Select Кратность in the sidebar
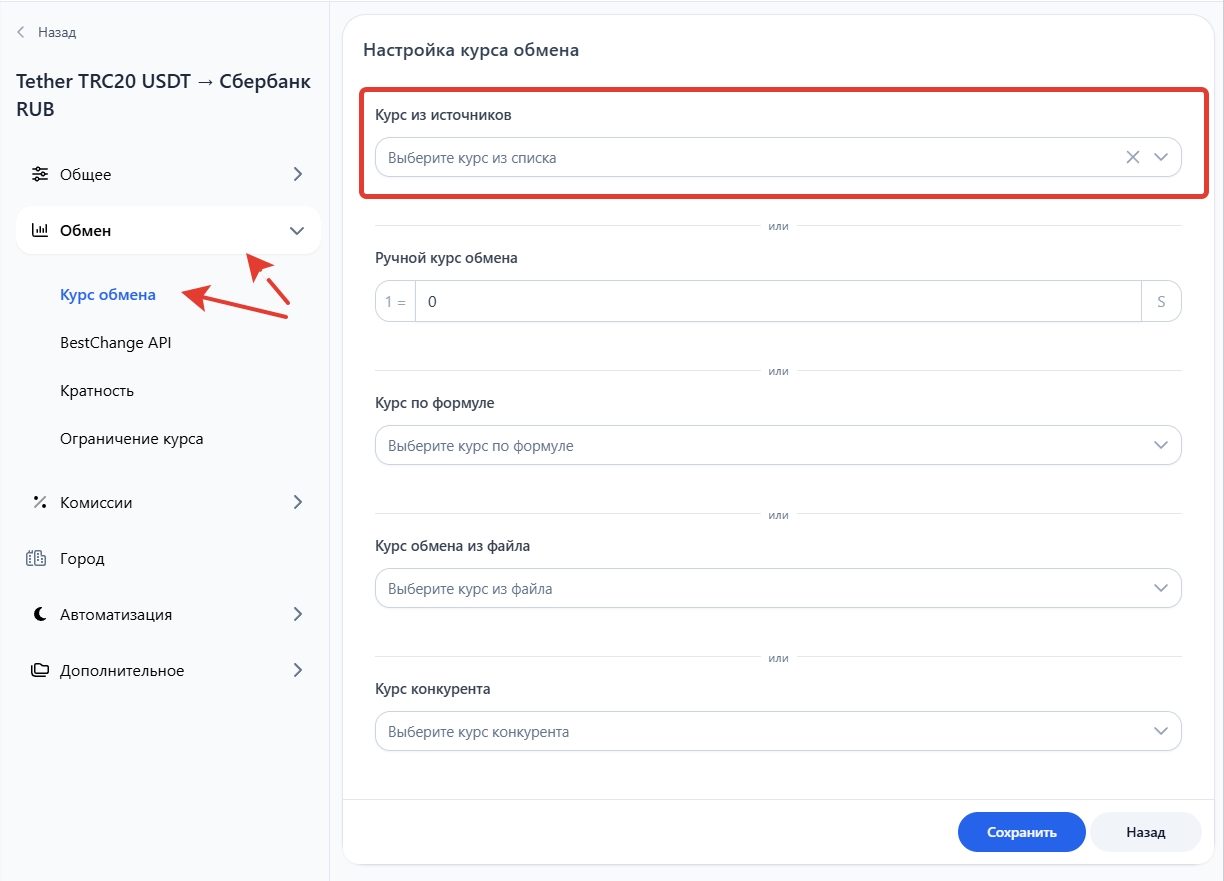Screen dimensions: 1224x881 [97, 391]
